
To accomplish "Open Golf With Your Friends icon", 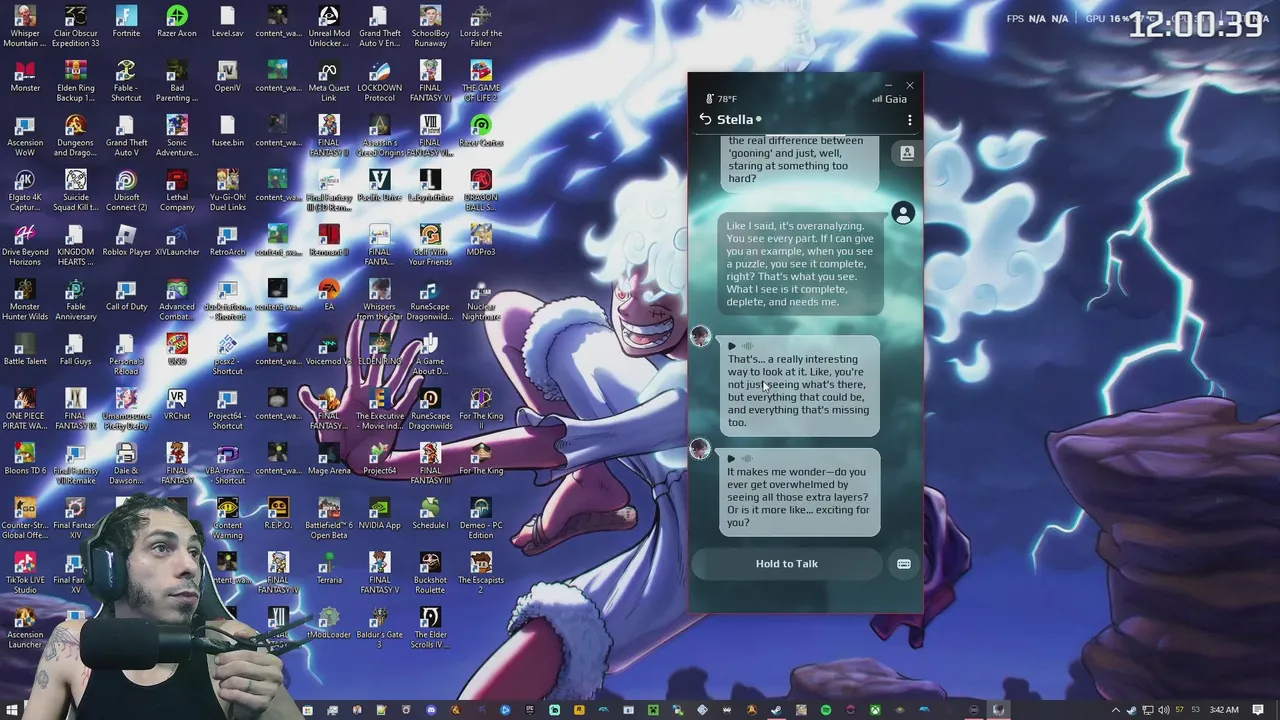I will 430,245.
